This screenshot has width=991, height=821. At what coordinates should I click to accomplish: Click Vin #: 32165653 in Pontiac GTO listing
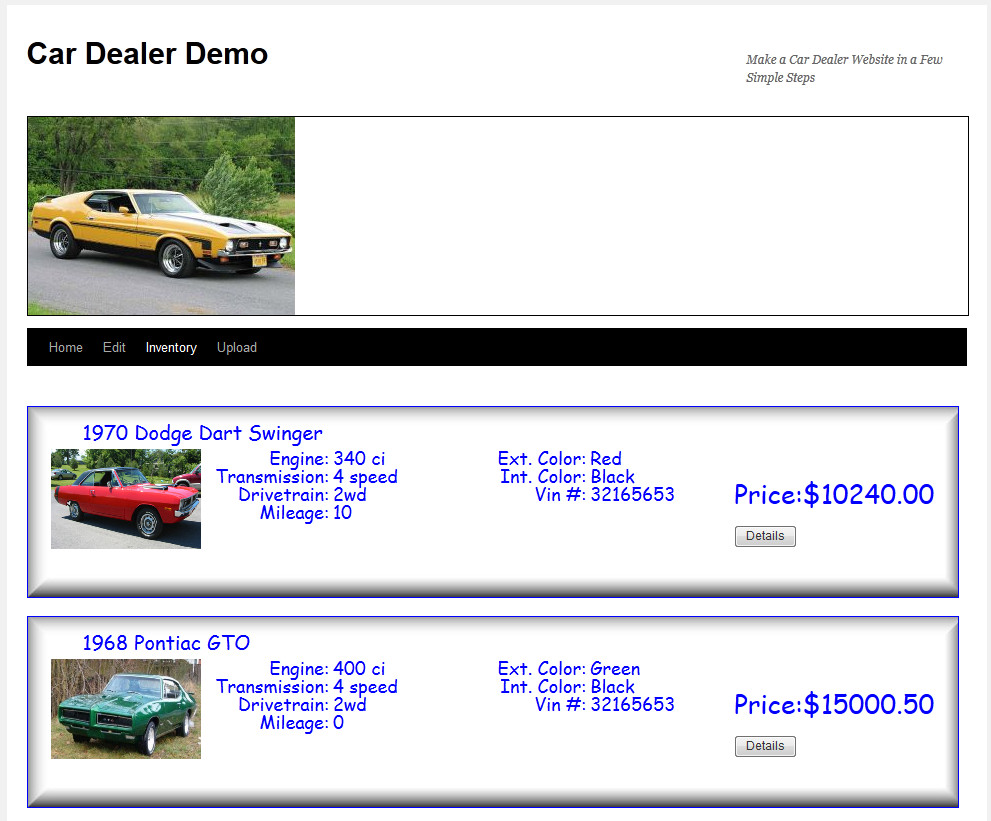605,704
